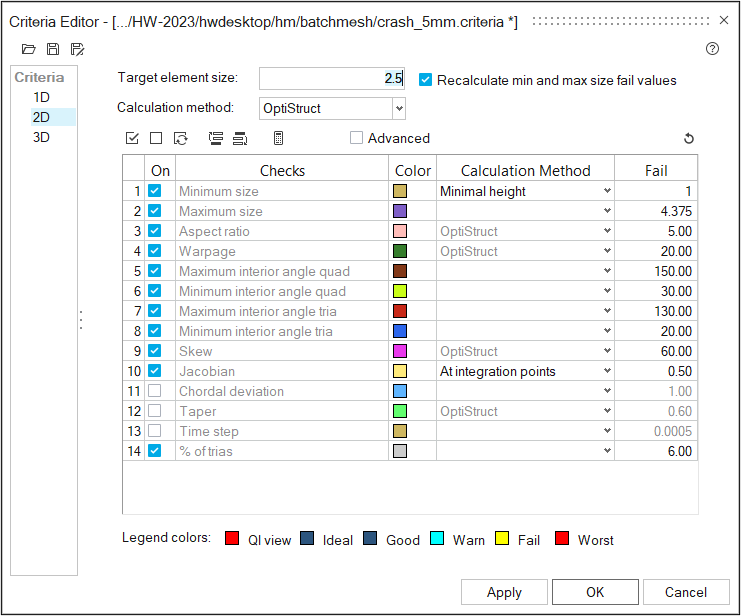Expand the Minimal height dropdown for Minimum size

606,191
